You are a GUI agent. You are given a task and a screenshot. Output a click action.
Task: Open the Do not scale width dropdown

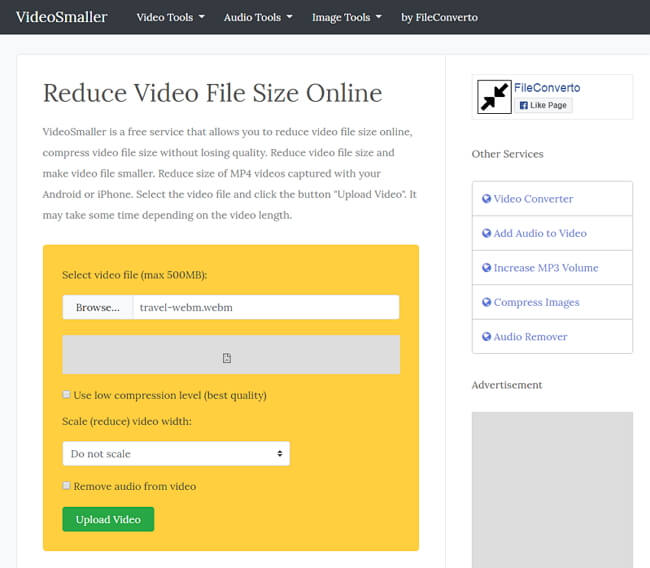coord(176,454)
